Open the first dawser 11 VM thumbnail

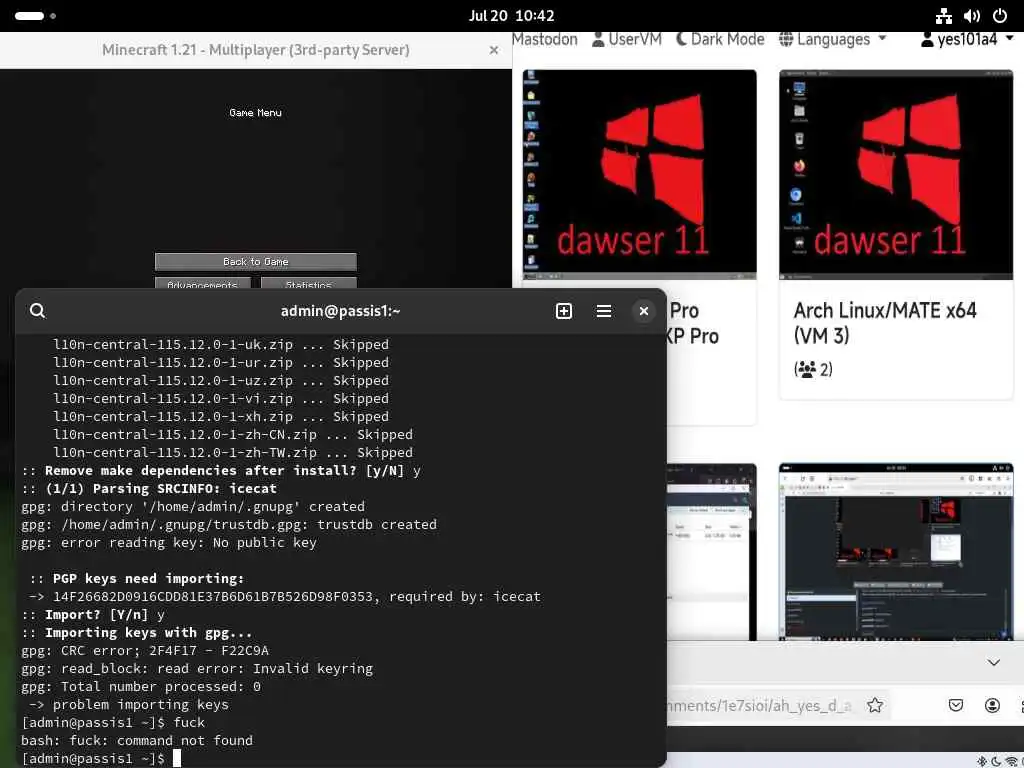639,174
